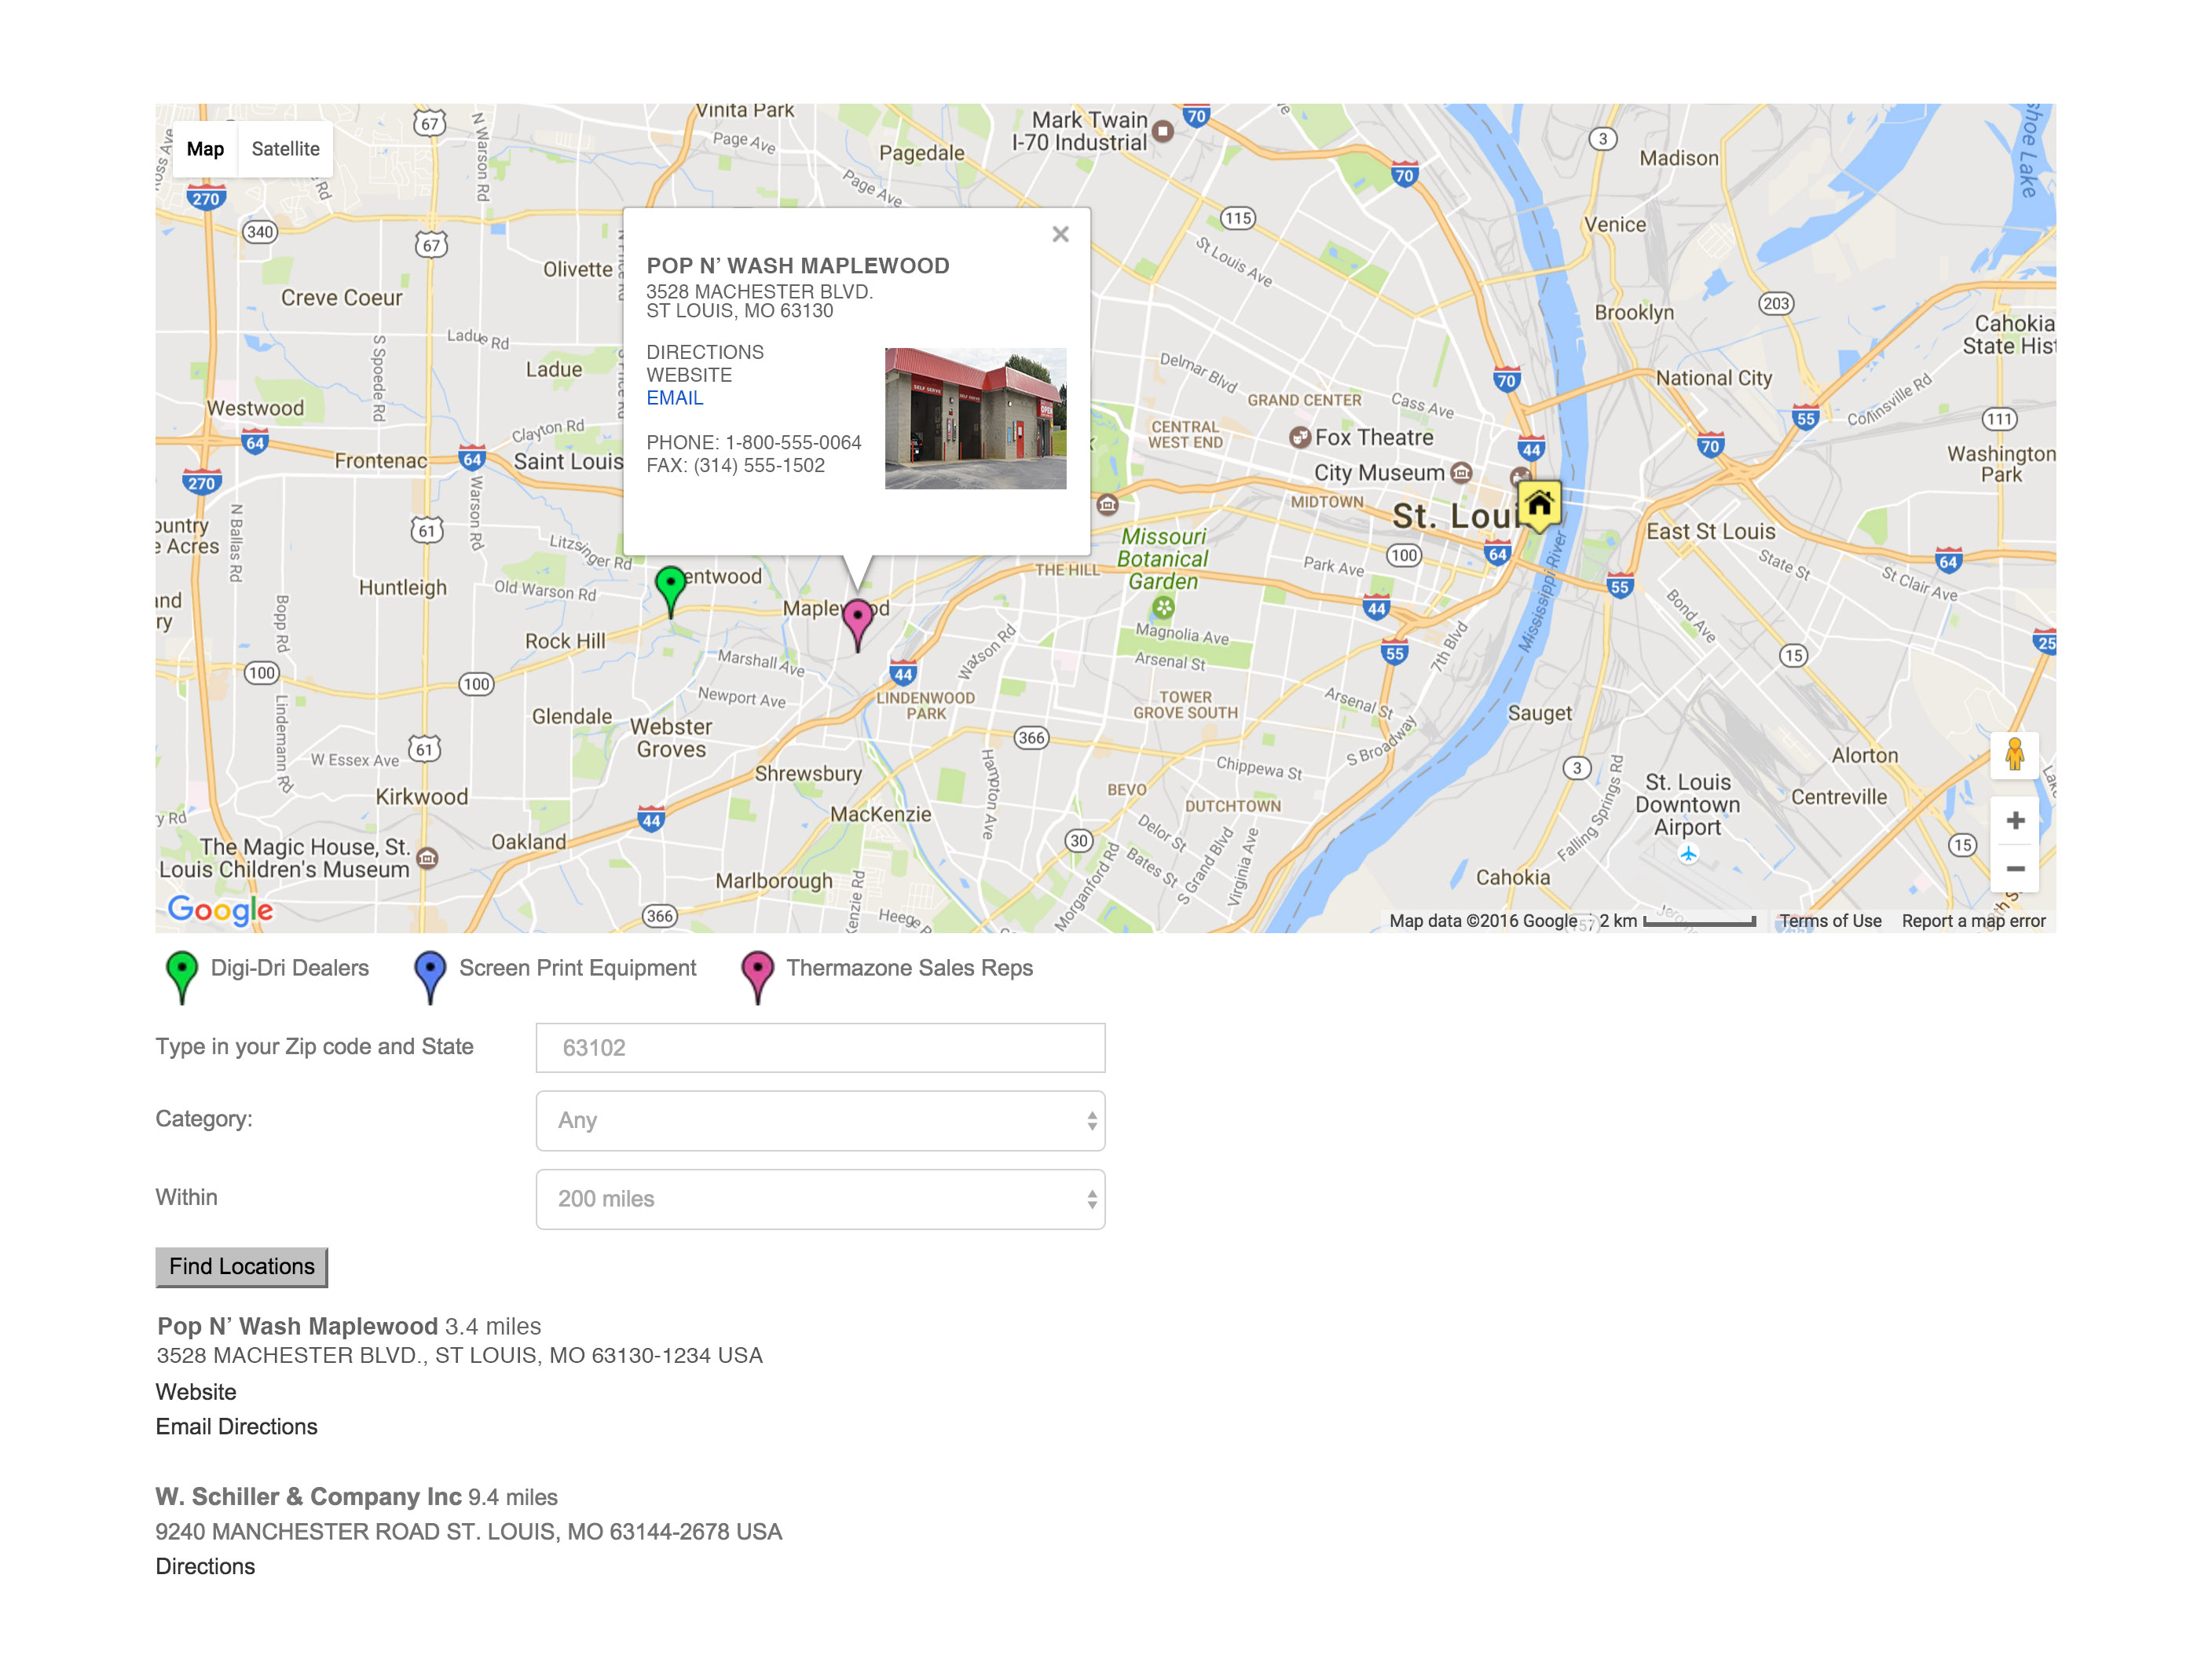Open Pop N' Wash Maplewood result

(x=298, y=1326)
